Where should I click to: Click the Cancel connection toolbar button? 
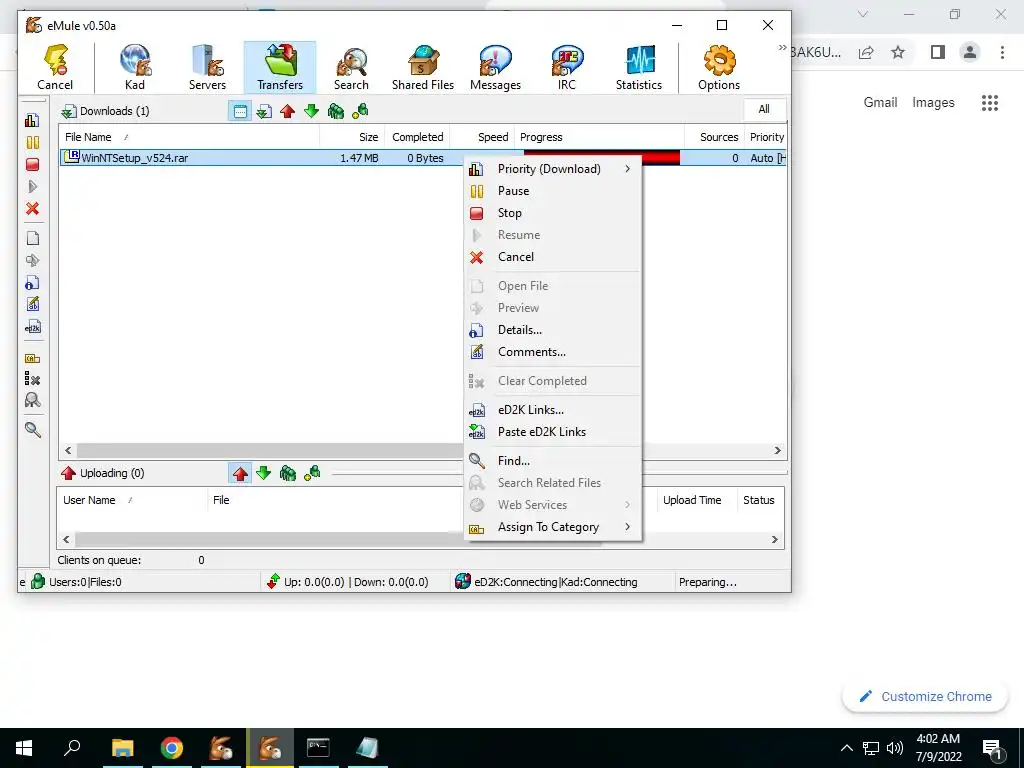coord(55,67)
